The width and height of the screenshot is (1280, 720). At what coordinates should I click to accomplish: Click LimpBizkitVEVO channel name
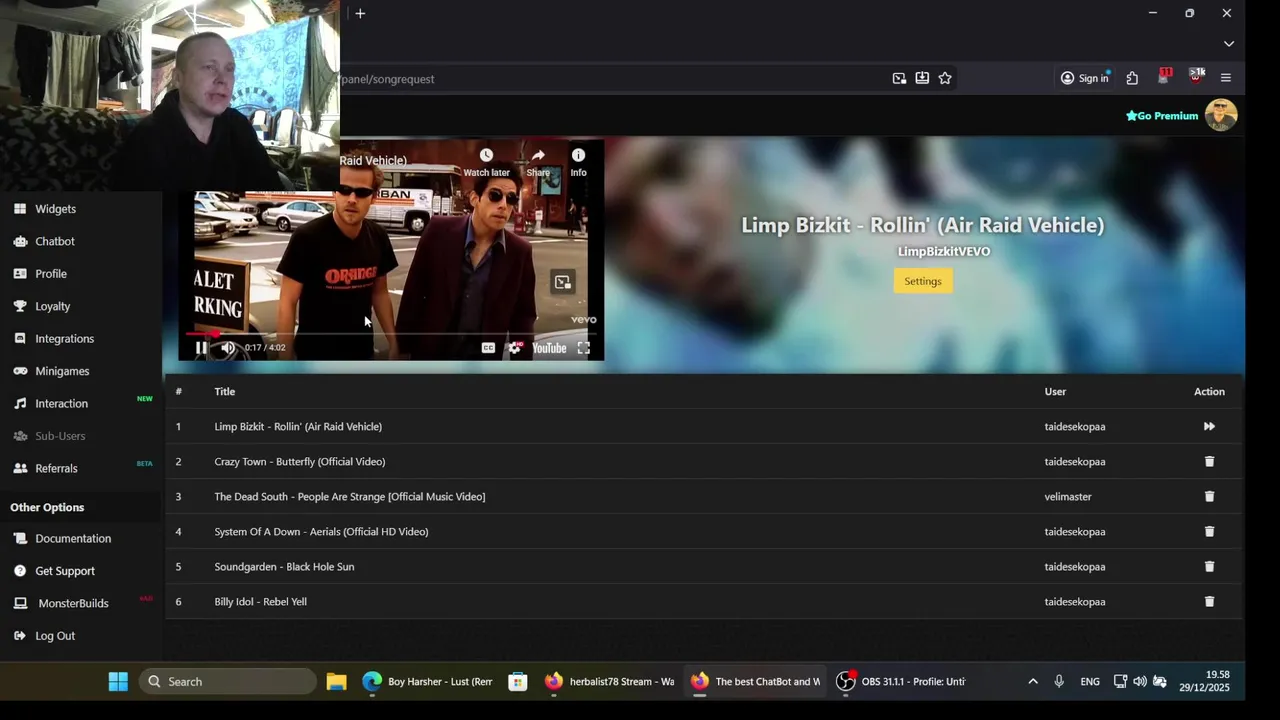(944, 251)
